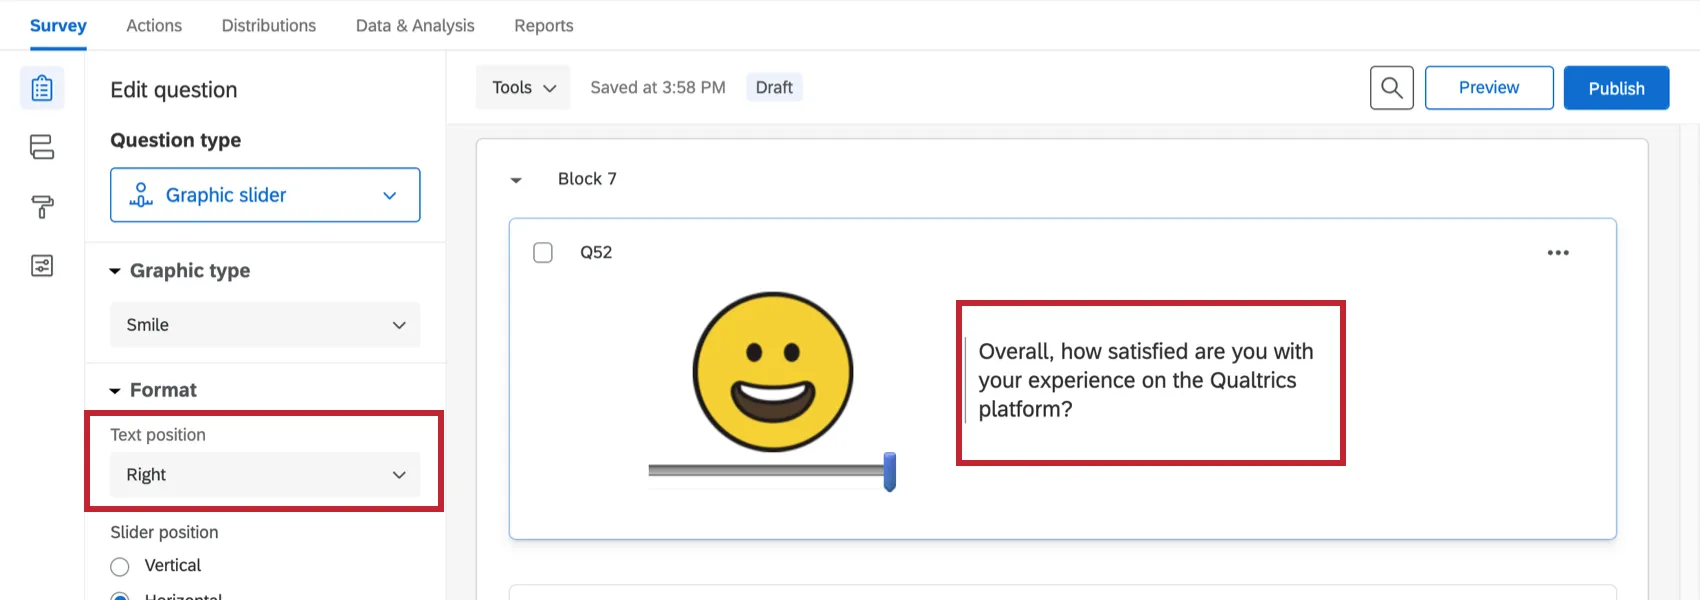Image resolution: width=1700 pixels, height=600 pixels.
Task: Collapse the Block 7 section arrow
Action: coord(516,180)
